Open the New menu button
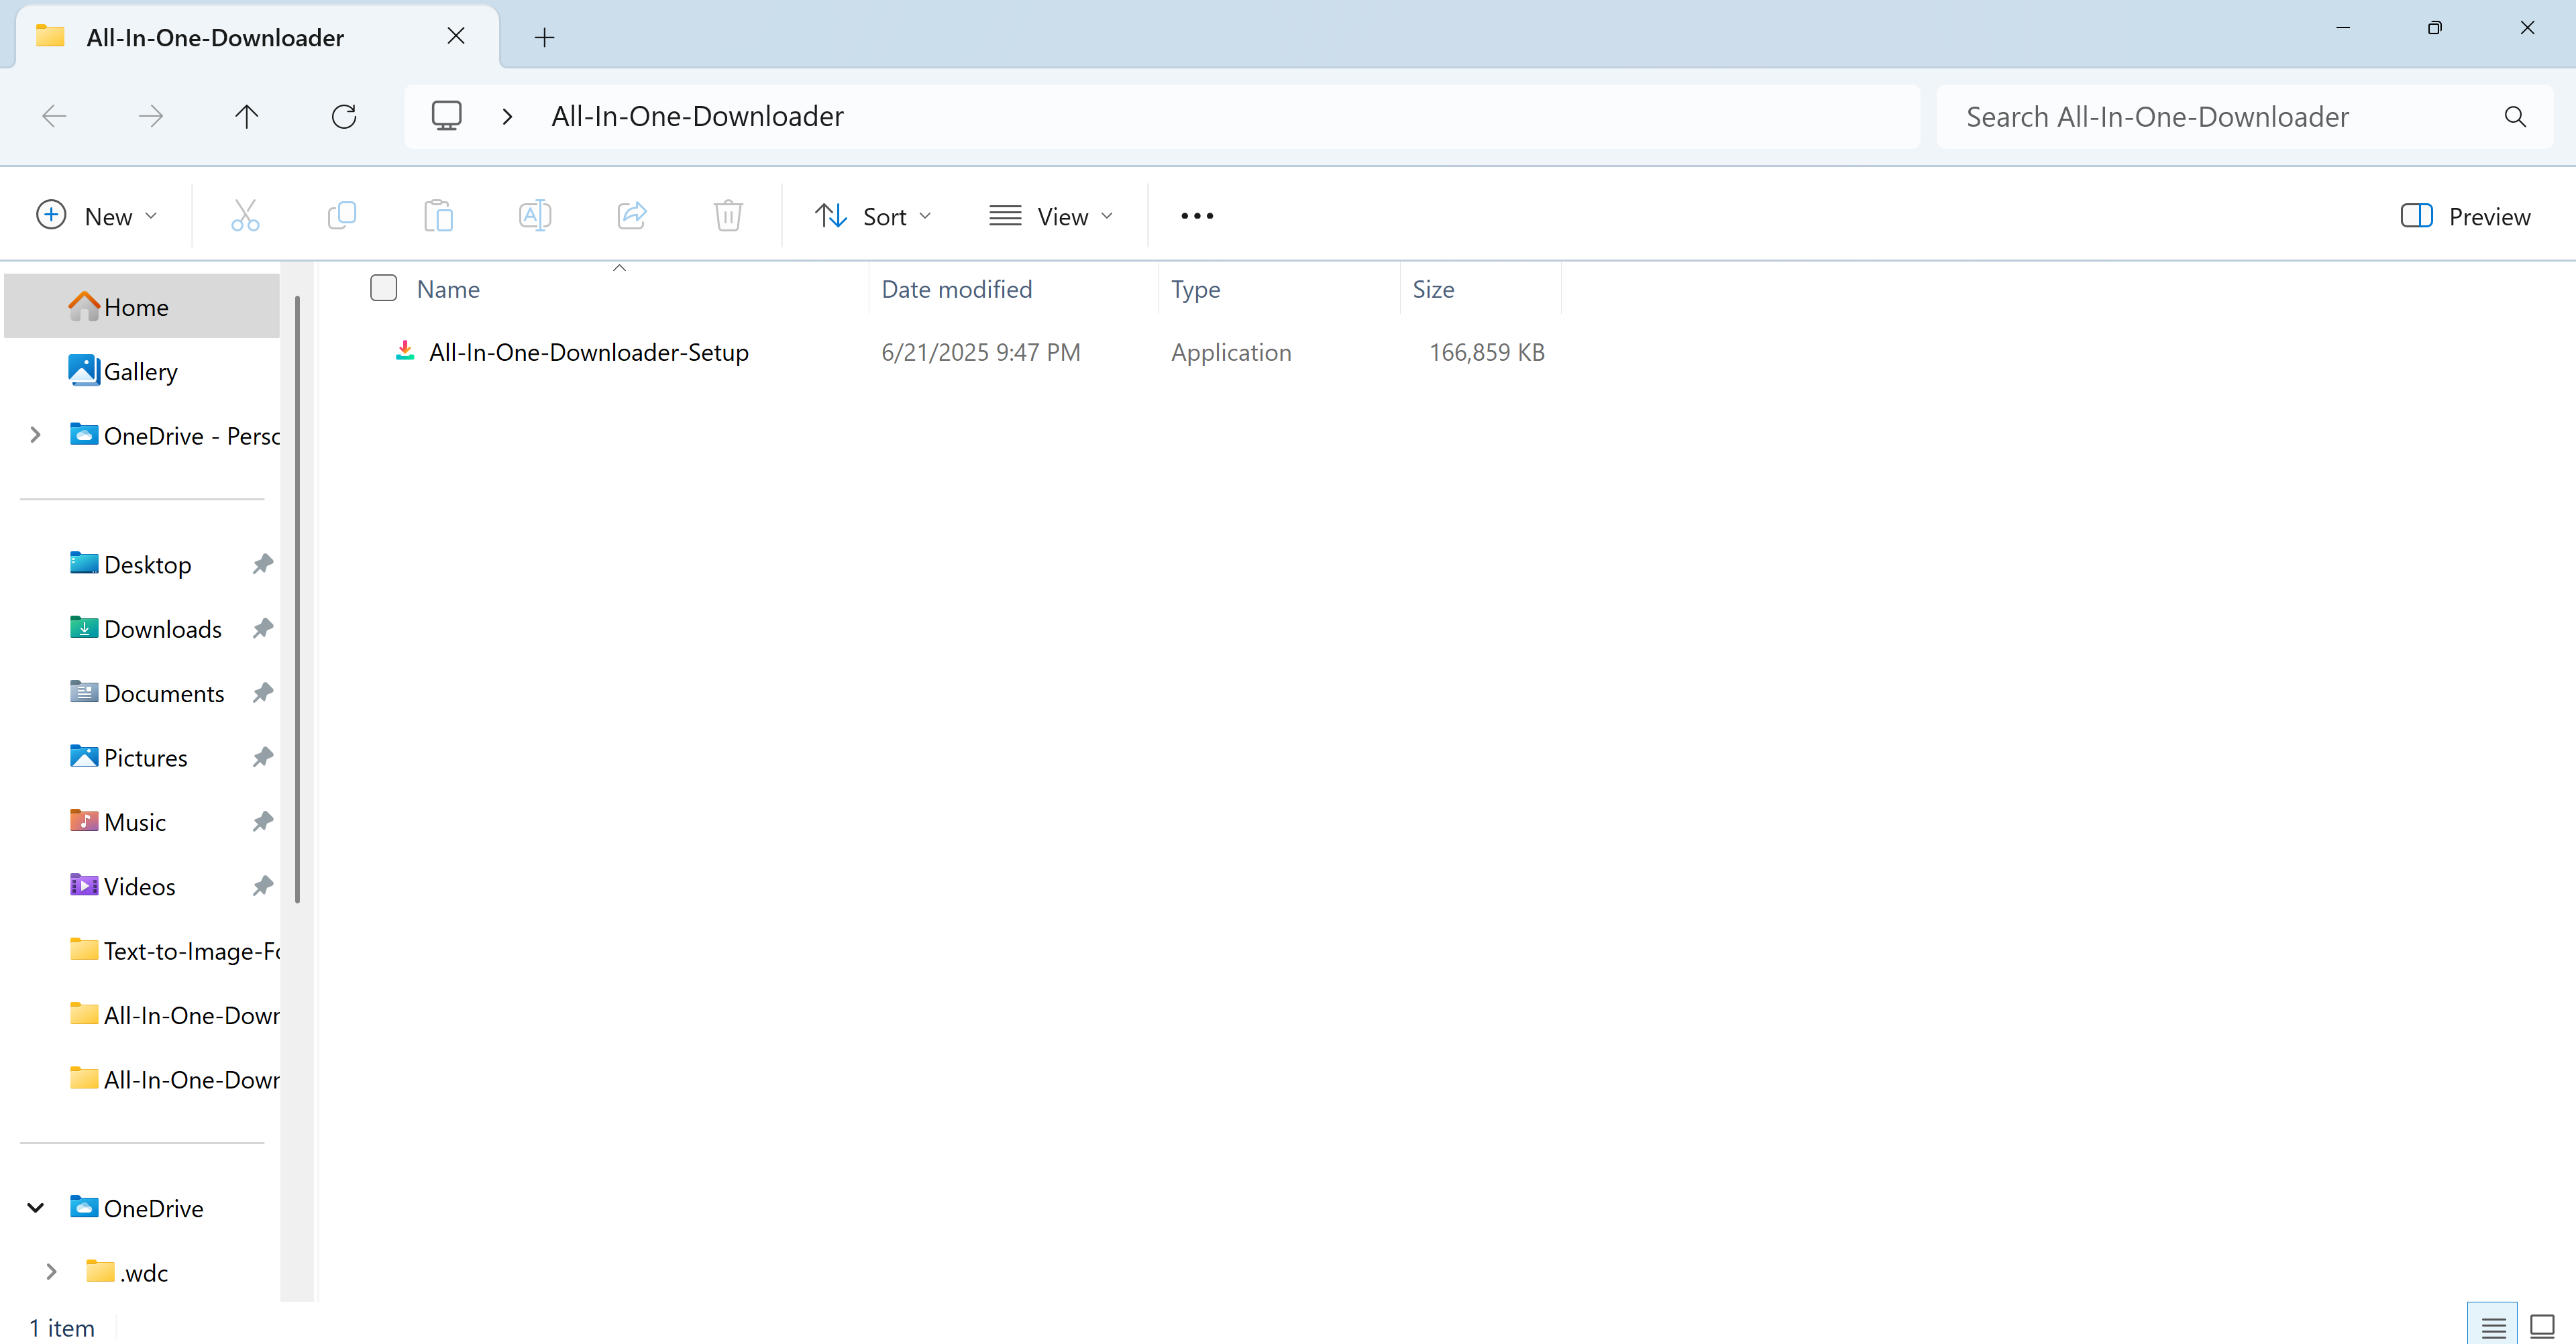 (x=97, y=215)
